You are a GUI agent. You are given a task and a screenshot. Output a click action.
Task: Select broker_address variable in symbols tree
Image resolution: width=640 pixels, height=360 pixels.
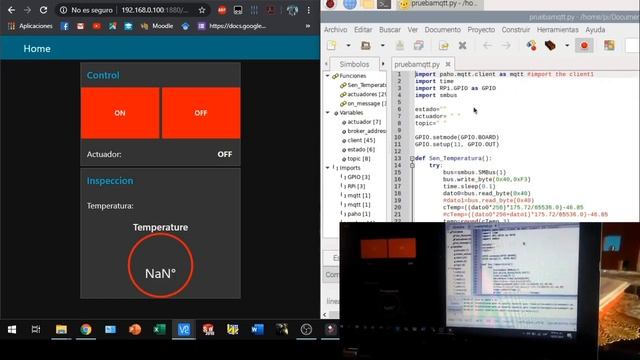pos(364,131)
